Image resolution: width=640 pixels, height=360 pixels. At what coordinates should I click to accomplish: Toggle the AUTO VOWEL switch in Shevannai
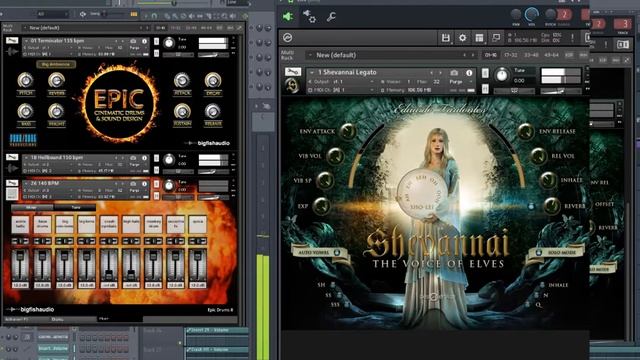pyautogui.click(x=337, y=253)
